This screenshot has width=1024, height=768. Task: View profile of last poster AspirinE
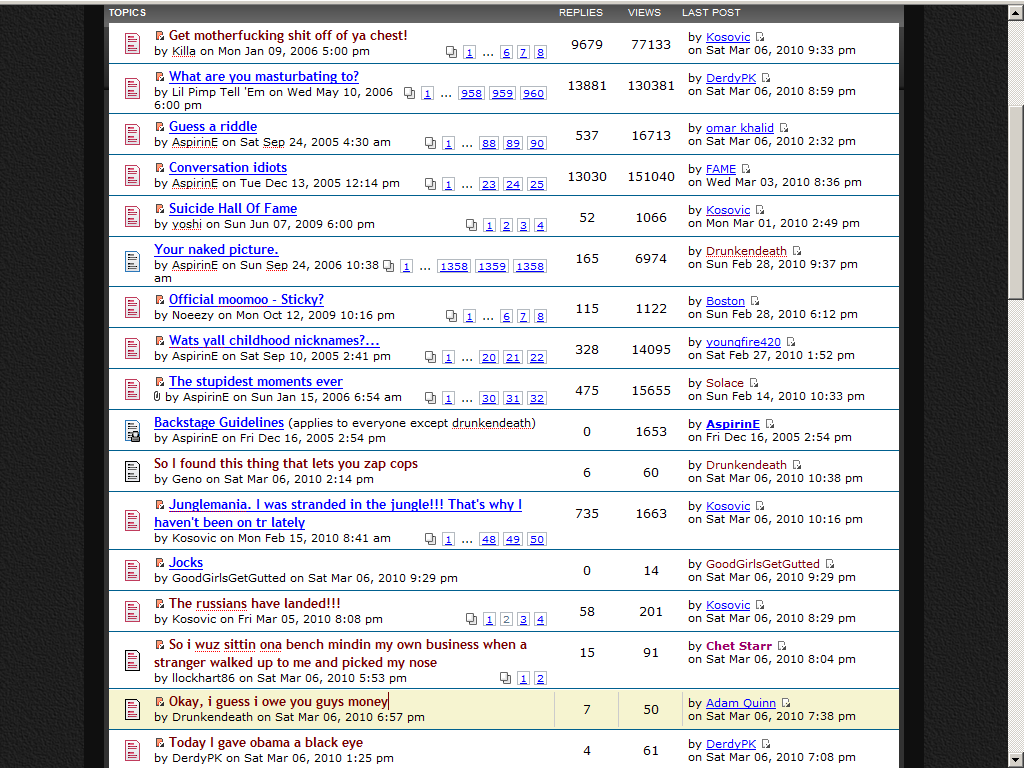733,424
